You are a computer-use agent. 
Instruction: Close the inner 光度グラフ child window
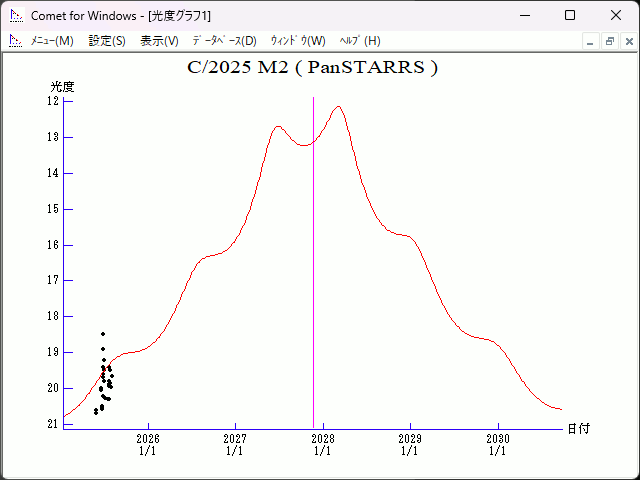[627, 41]
